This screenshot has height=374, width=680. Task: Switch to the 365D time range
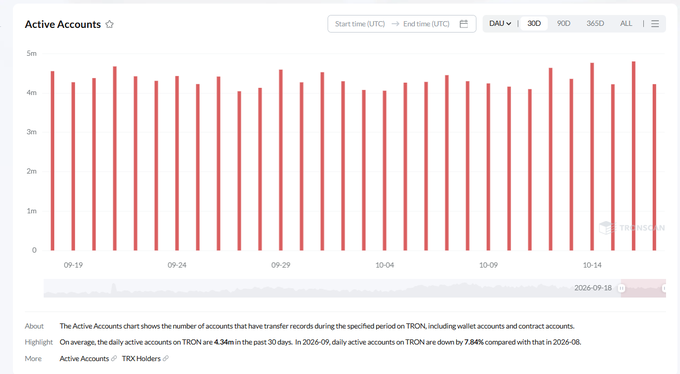pos(595,23)
